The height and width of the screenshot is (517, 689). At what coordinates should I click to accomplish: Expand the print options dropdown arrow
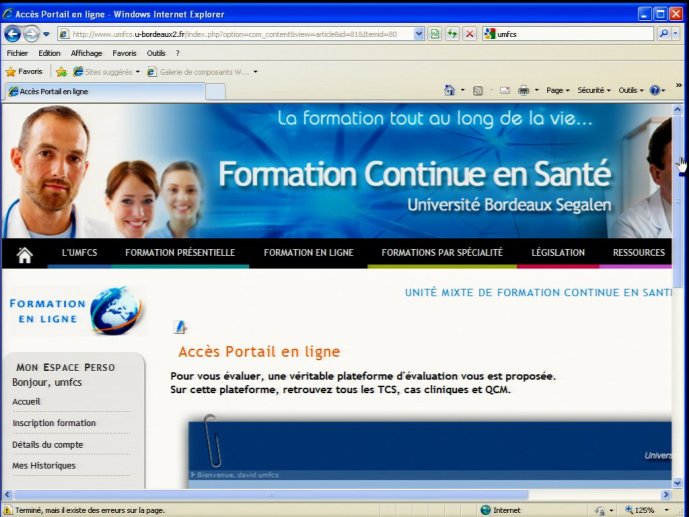(x=537, y=90)
